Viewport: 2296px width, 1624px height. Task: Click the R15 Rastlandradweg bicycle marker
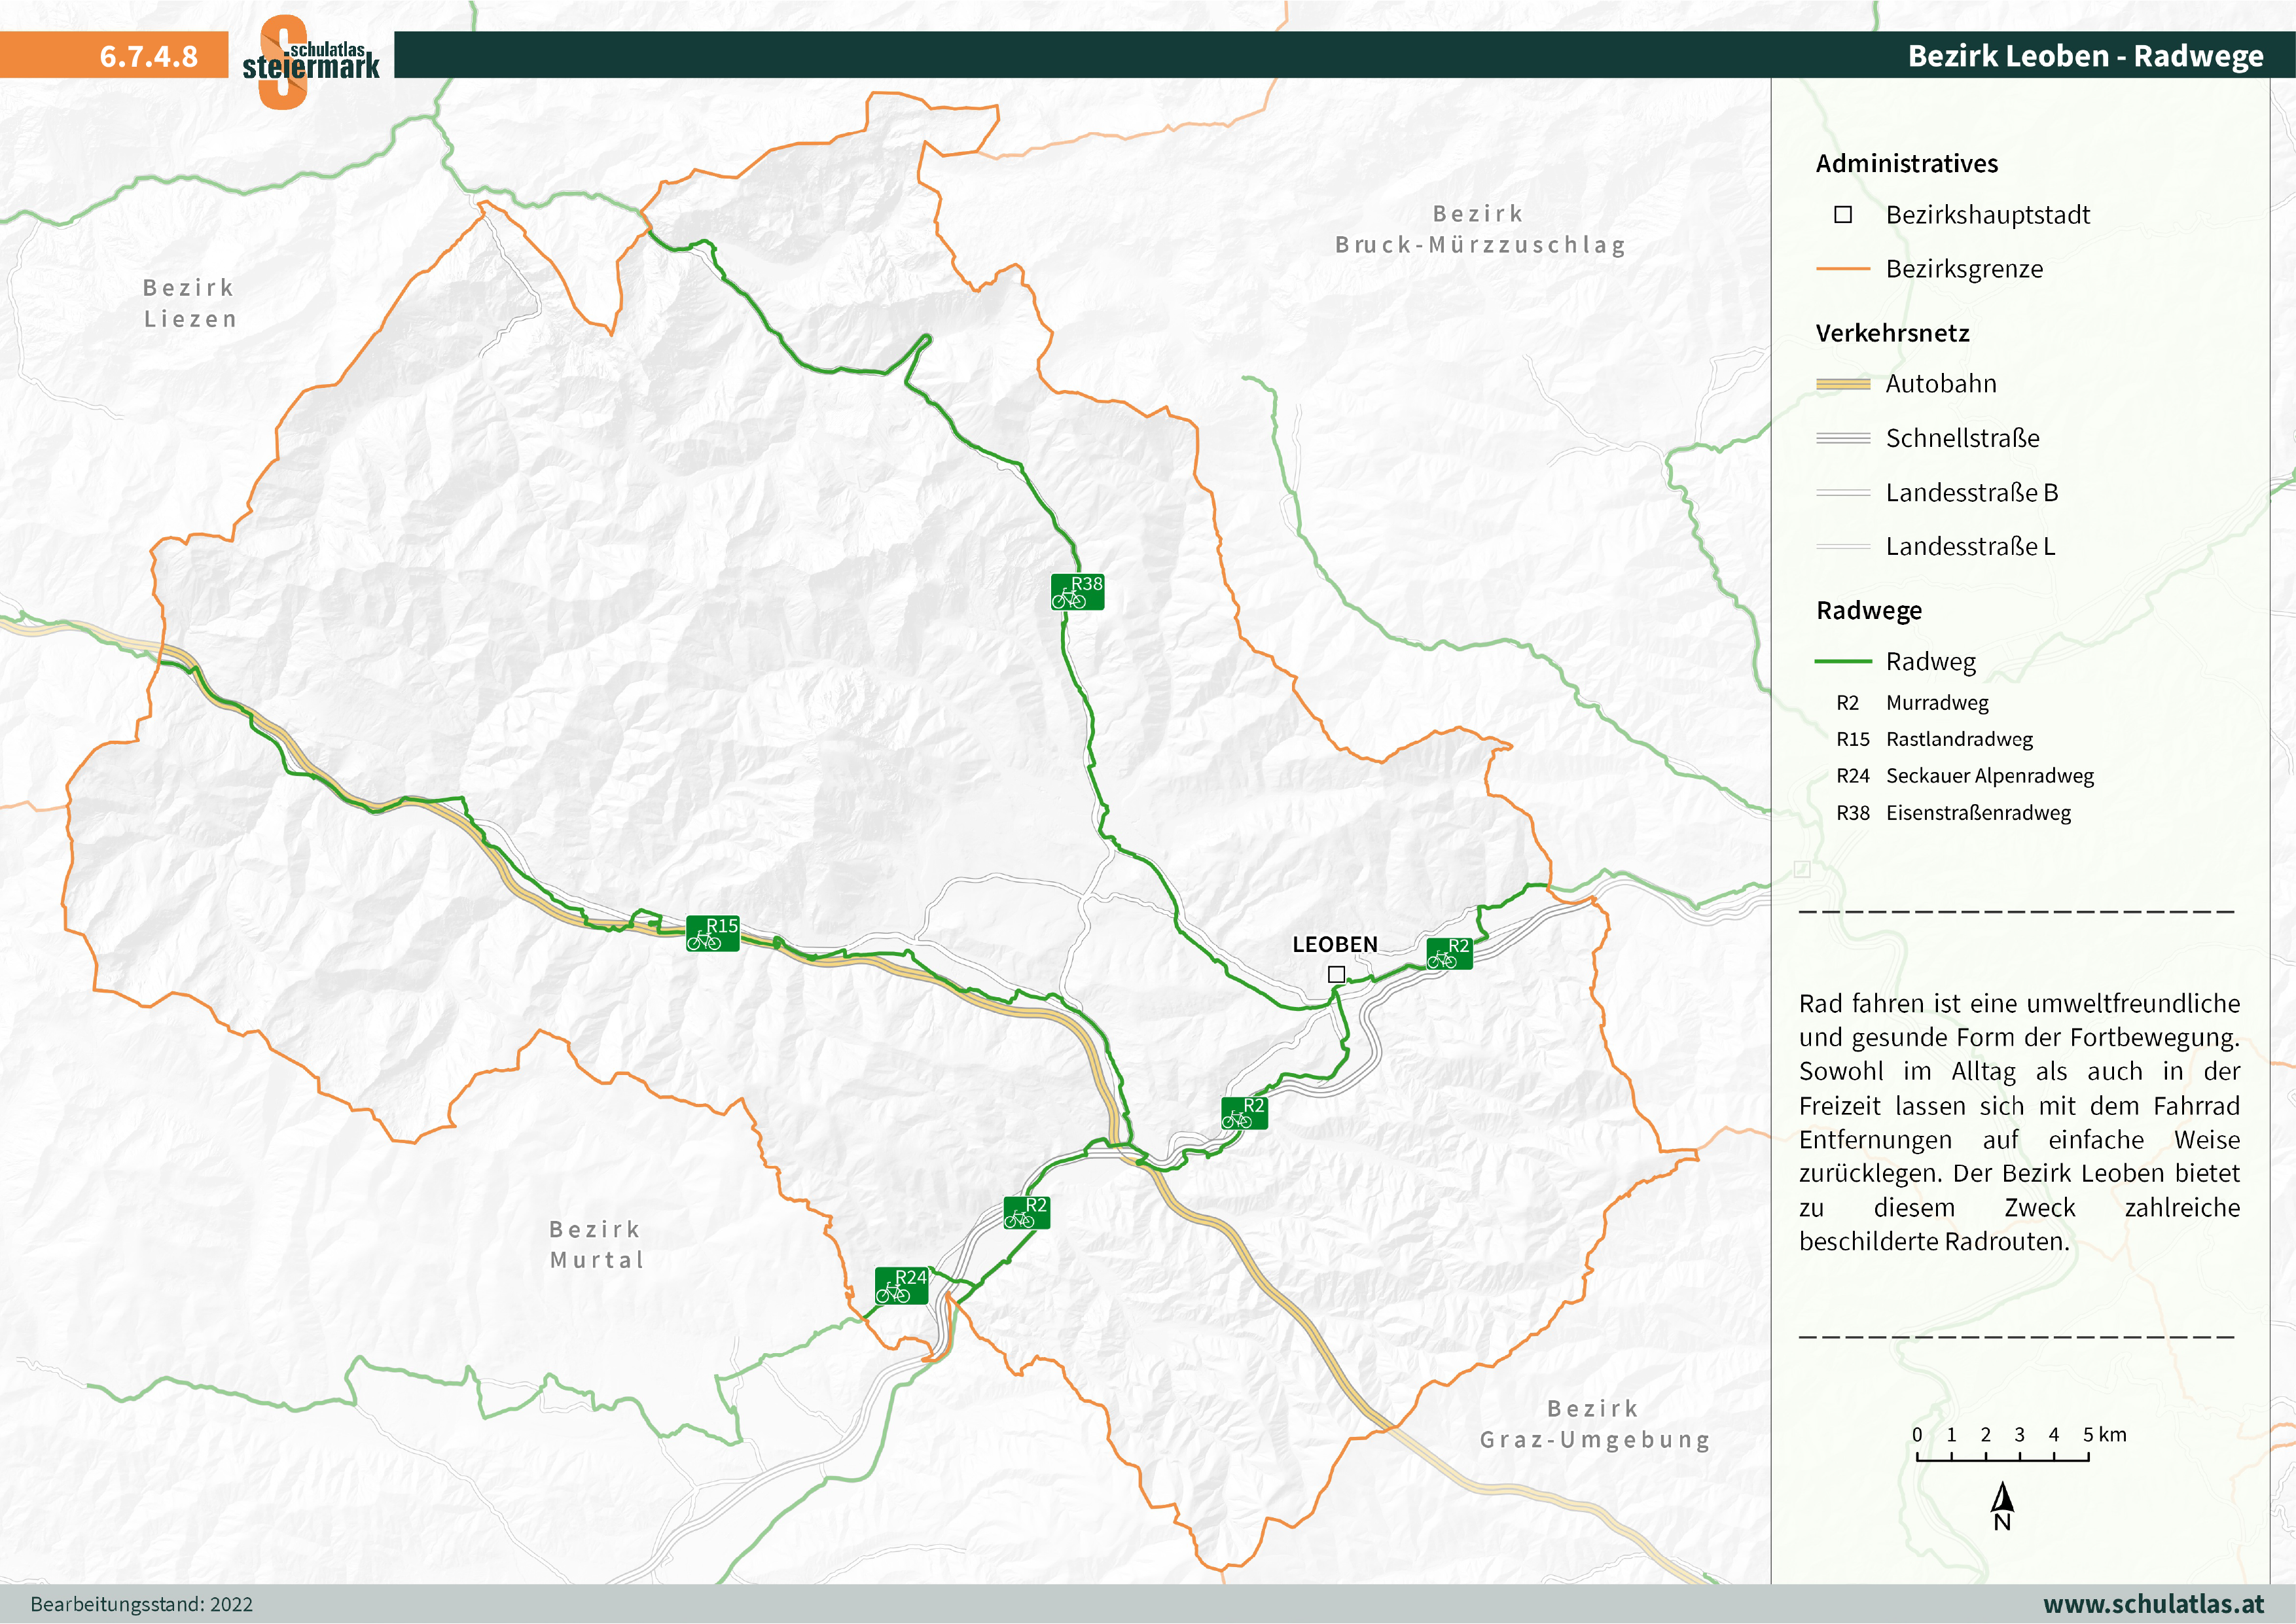coord(712,934)
